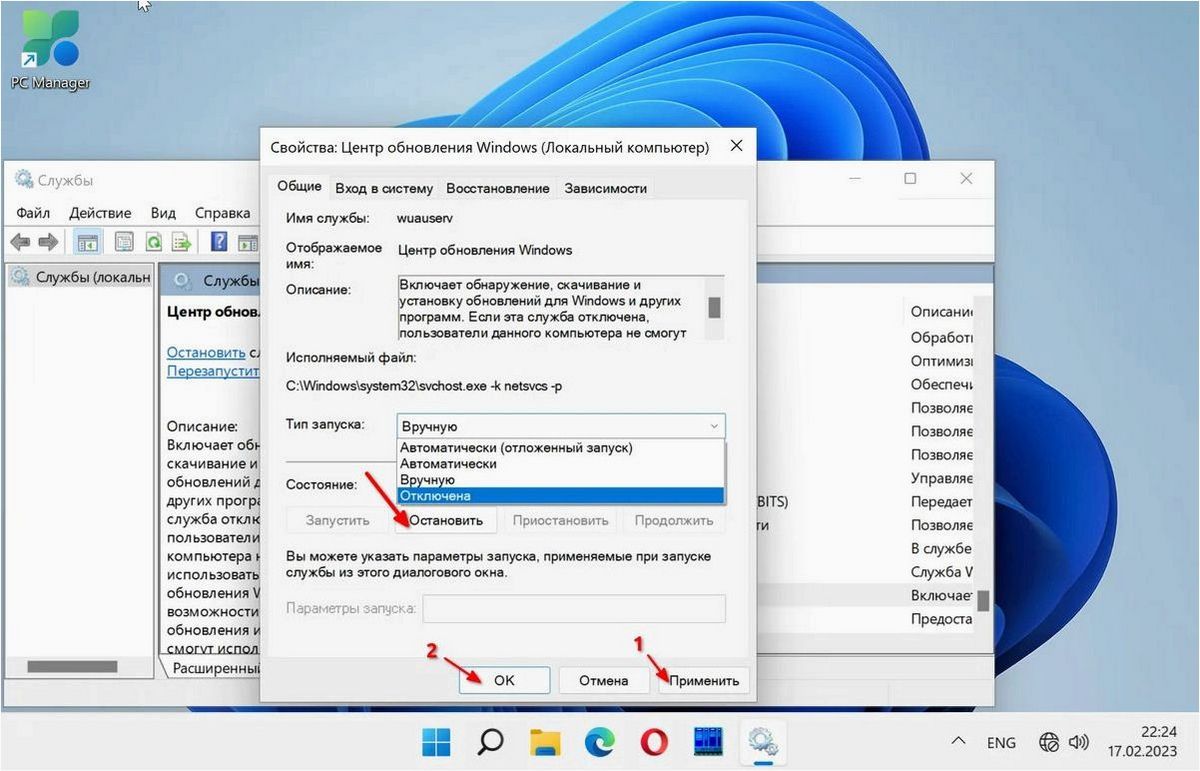1200x771 pixels.
Task: Click the green Refresh icon in toolbar
Action: [x=153, y=242]
